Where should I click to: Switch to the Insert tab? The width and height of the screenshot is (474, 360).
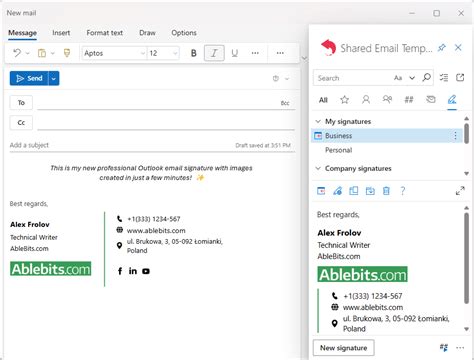coord(61,33)
